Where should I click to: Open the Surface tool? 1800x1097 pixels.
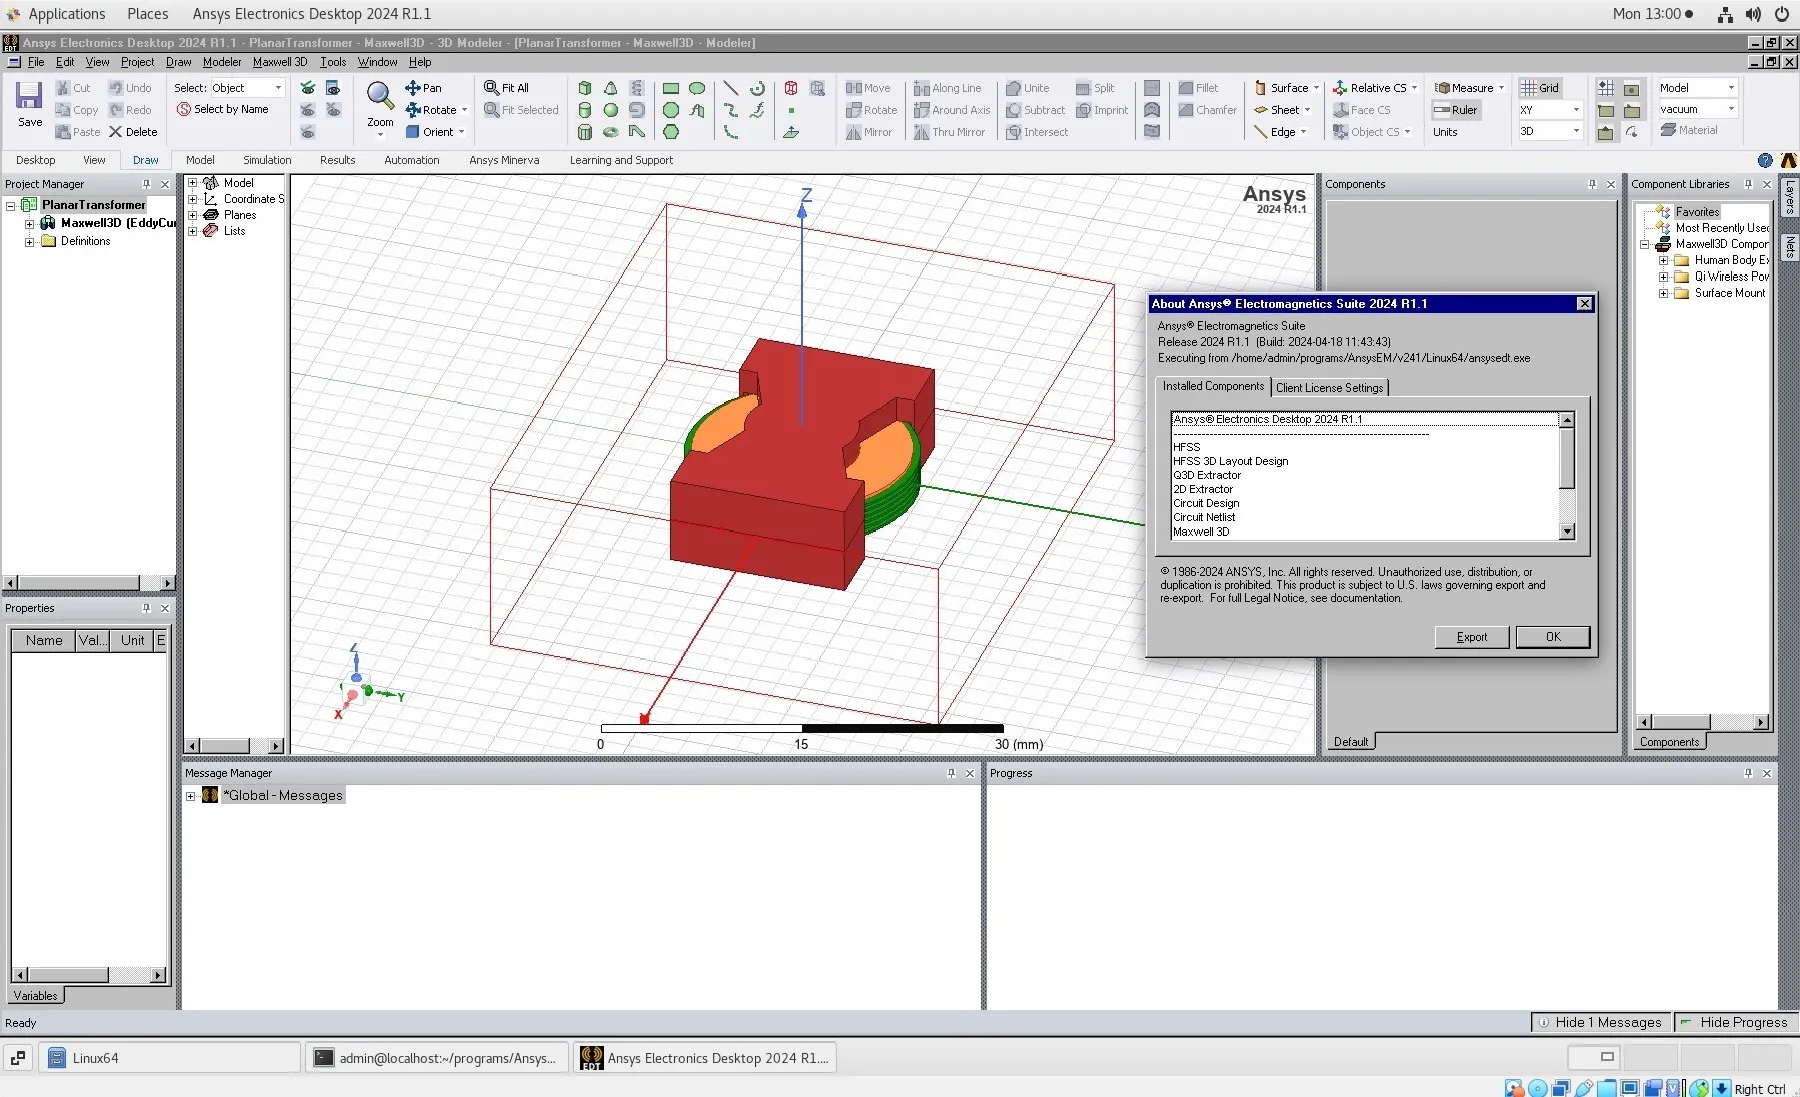[1280, 88]
